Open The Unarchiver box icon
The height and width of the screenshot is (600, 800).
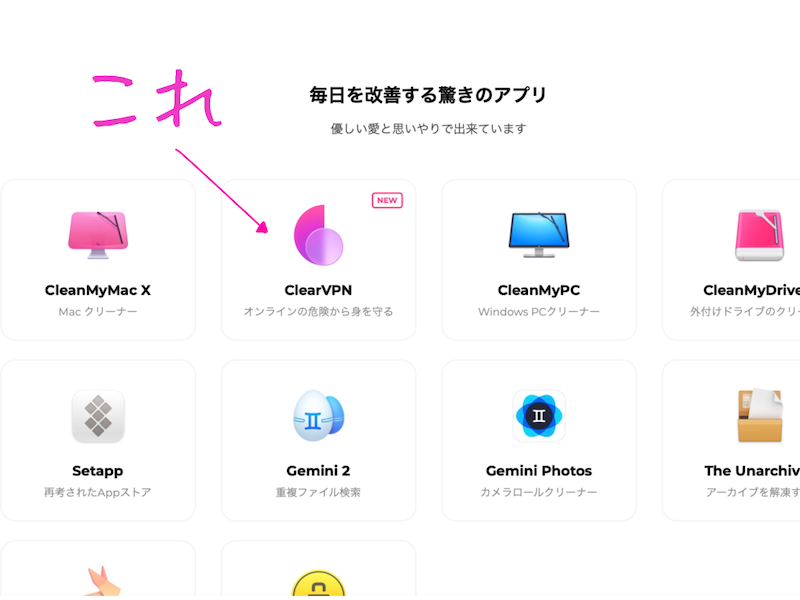point(760,415)
